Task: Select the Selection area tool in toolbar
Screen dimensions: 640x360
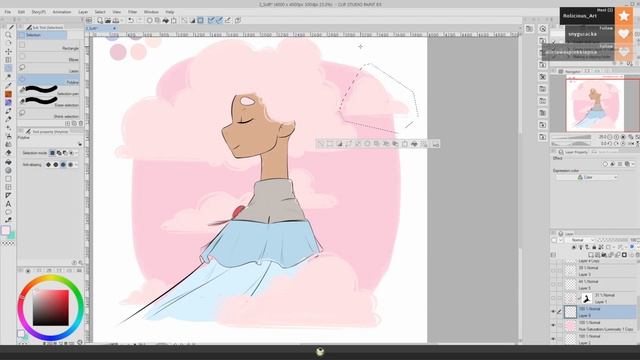Action: click(8, 68)
